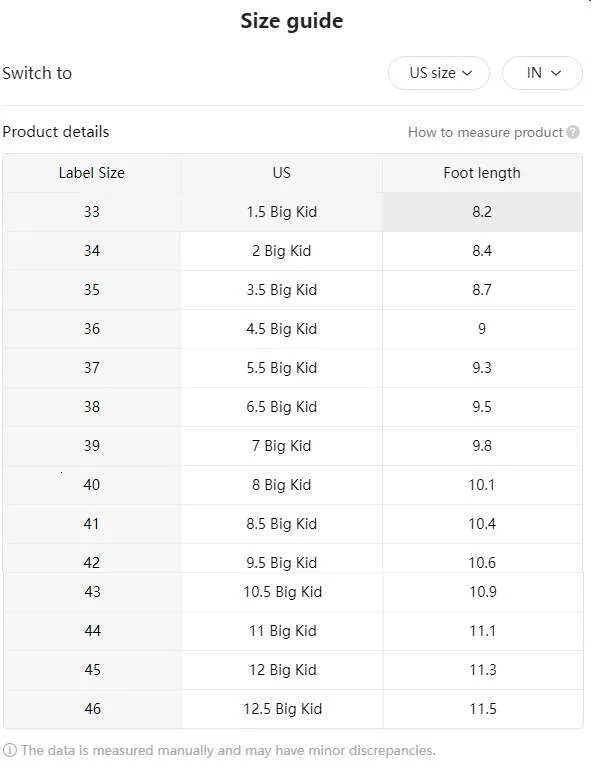
Task: Click the Product details label
Action: (56, 132)
